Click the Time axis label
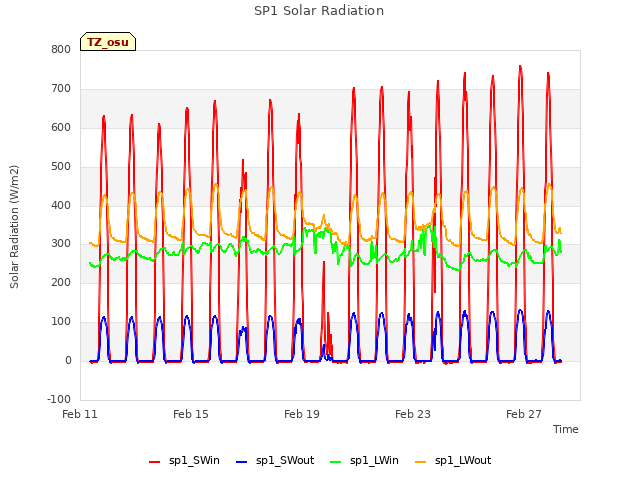The width and height of the screenshot is (640, 480). [x=565, y=429]
